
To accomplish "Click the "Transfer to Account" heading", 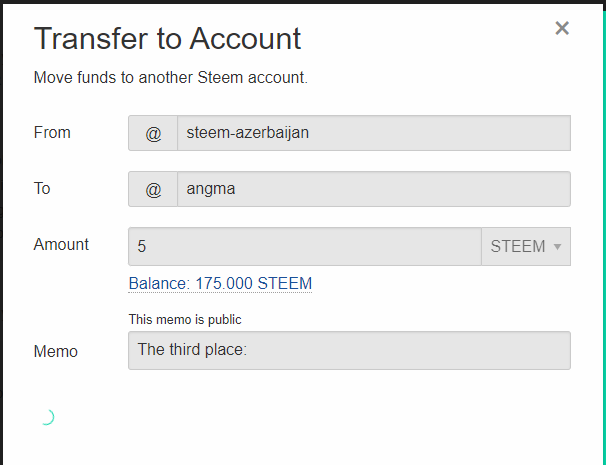I will 167,39.
